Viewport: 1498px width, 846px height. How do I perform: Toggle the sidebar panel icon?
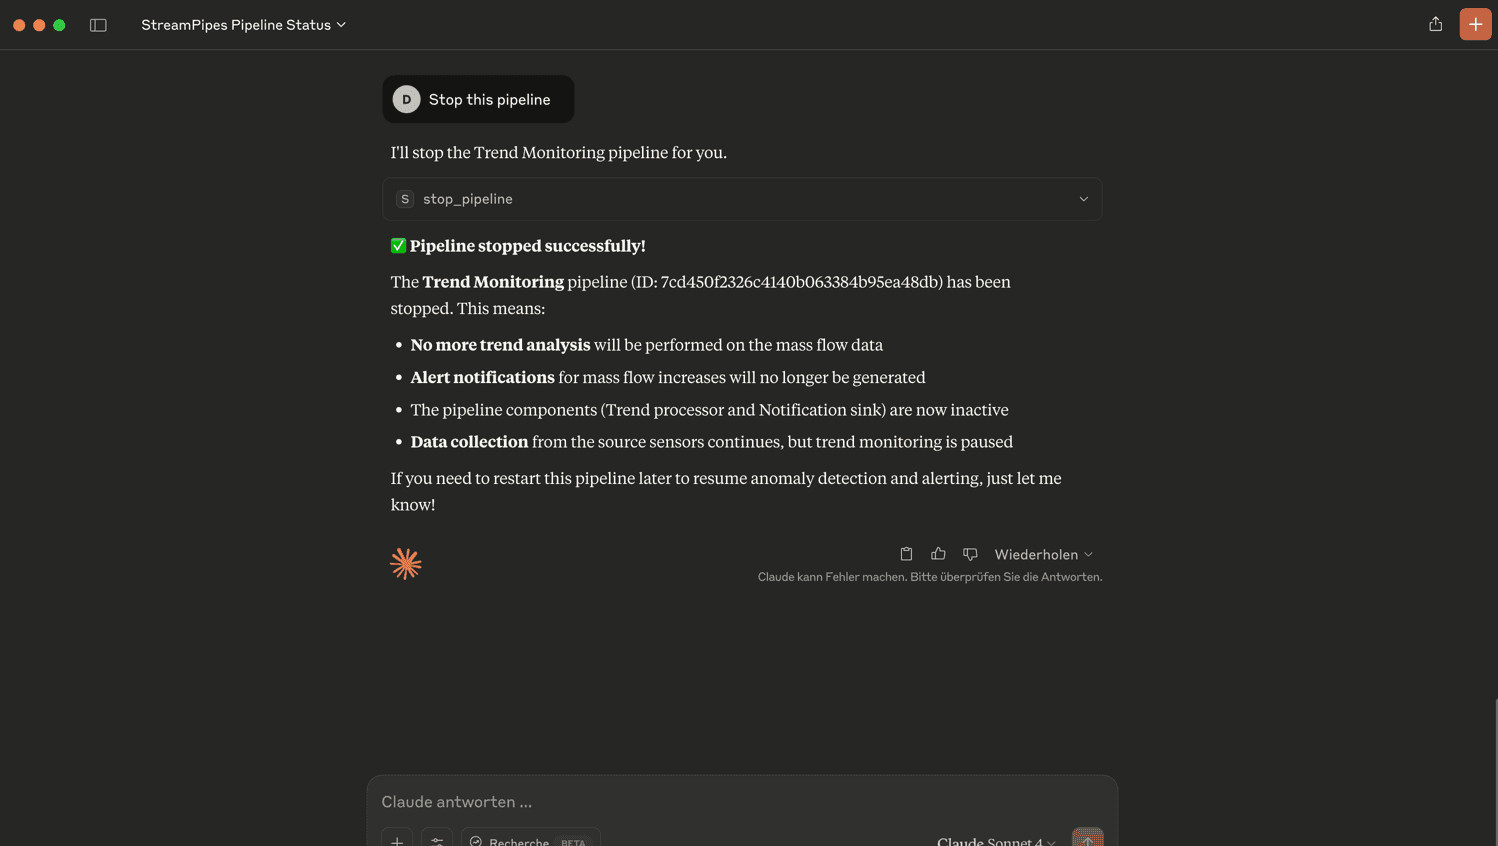[98, 25]
